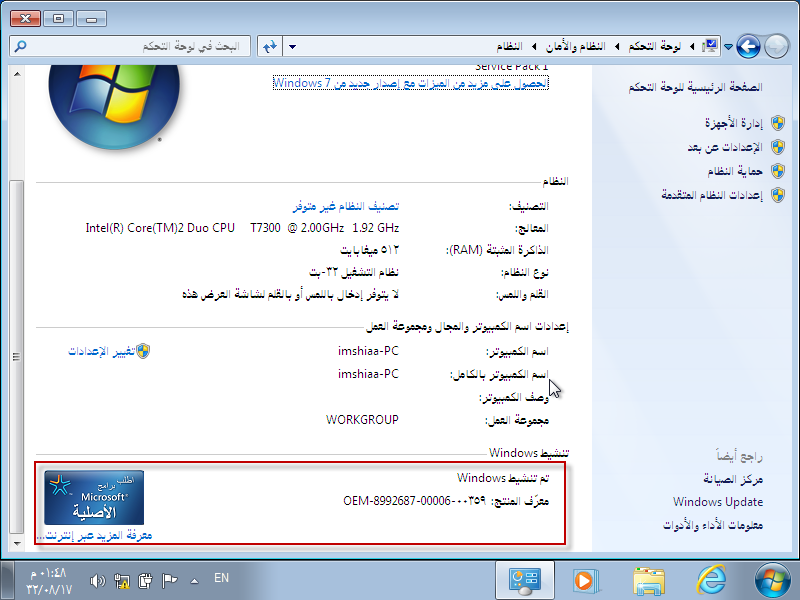800x600 pixels.
Task: Click the scrollbar up arrow
Action: point(17,74)
